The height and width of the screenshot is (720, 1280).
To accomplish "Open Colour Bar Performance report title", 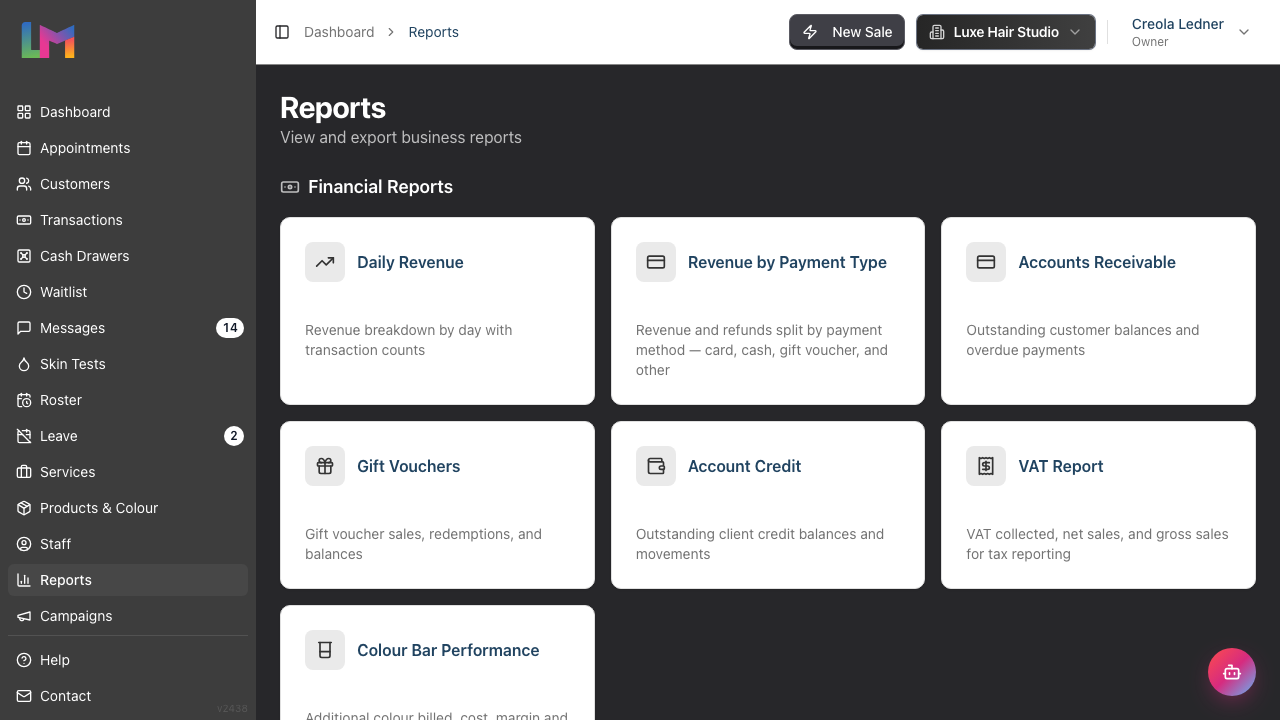I will click(x=448, y=650).
